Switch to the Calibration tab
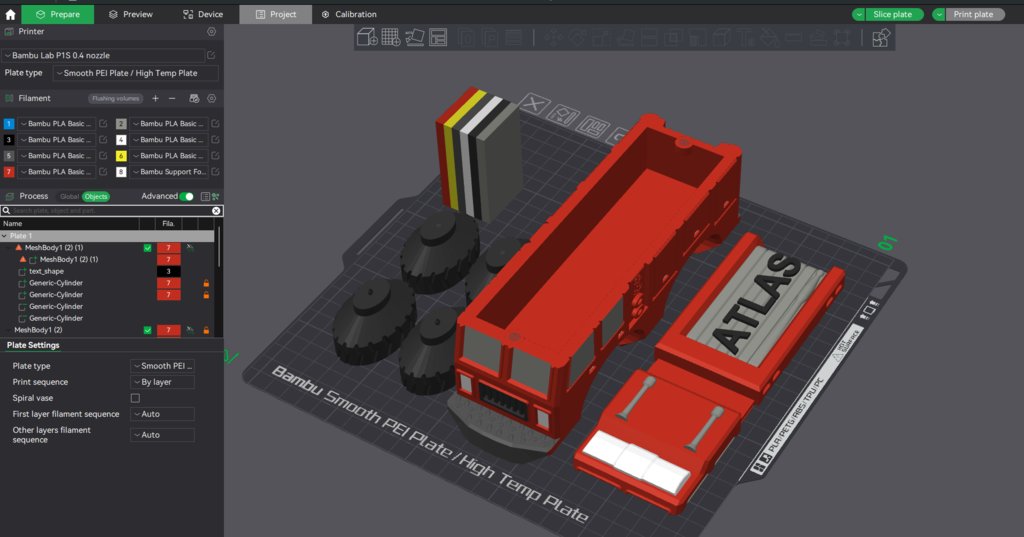 click(349, 14)
